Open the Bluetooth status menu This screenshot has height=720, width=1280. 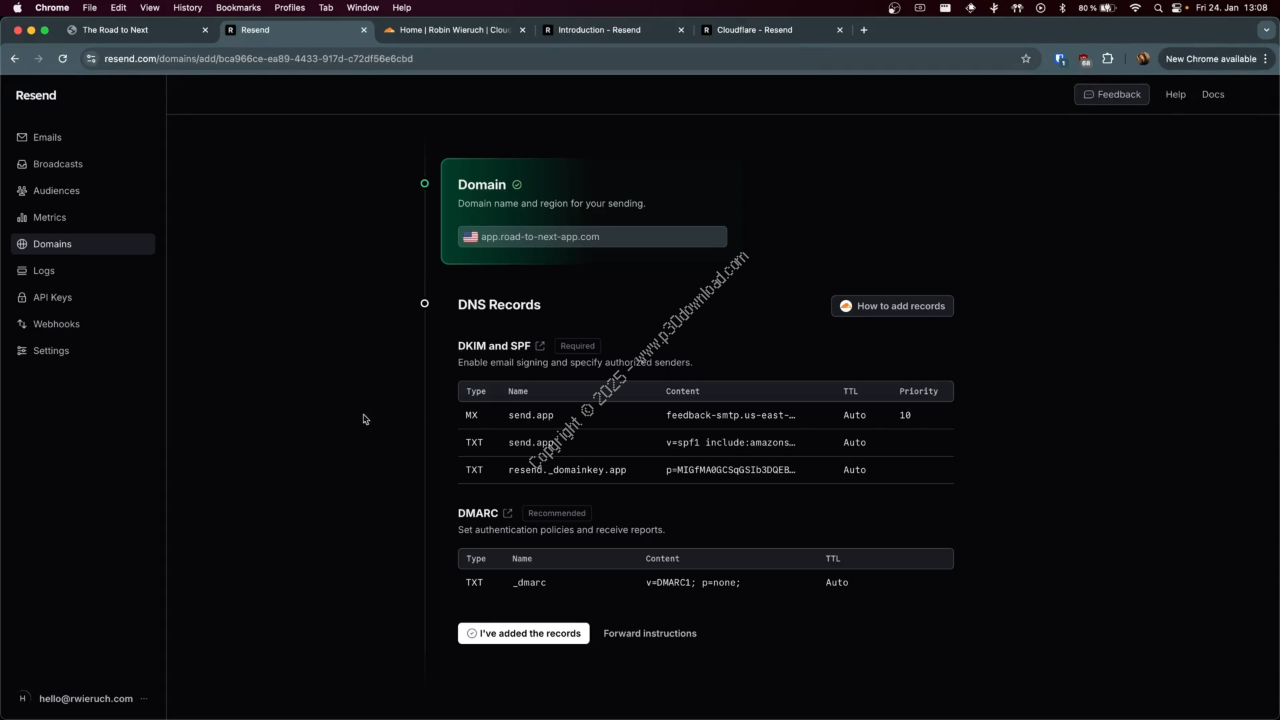pos(1062,7)
